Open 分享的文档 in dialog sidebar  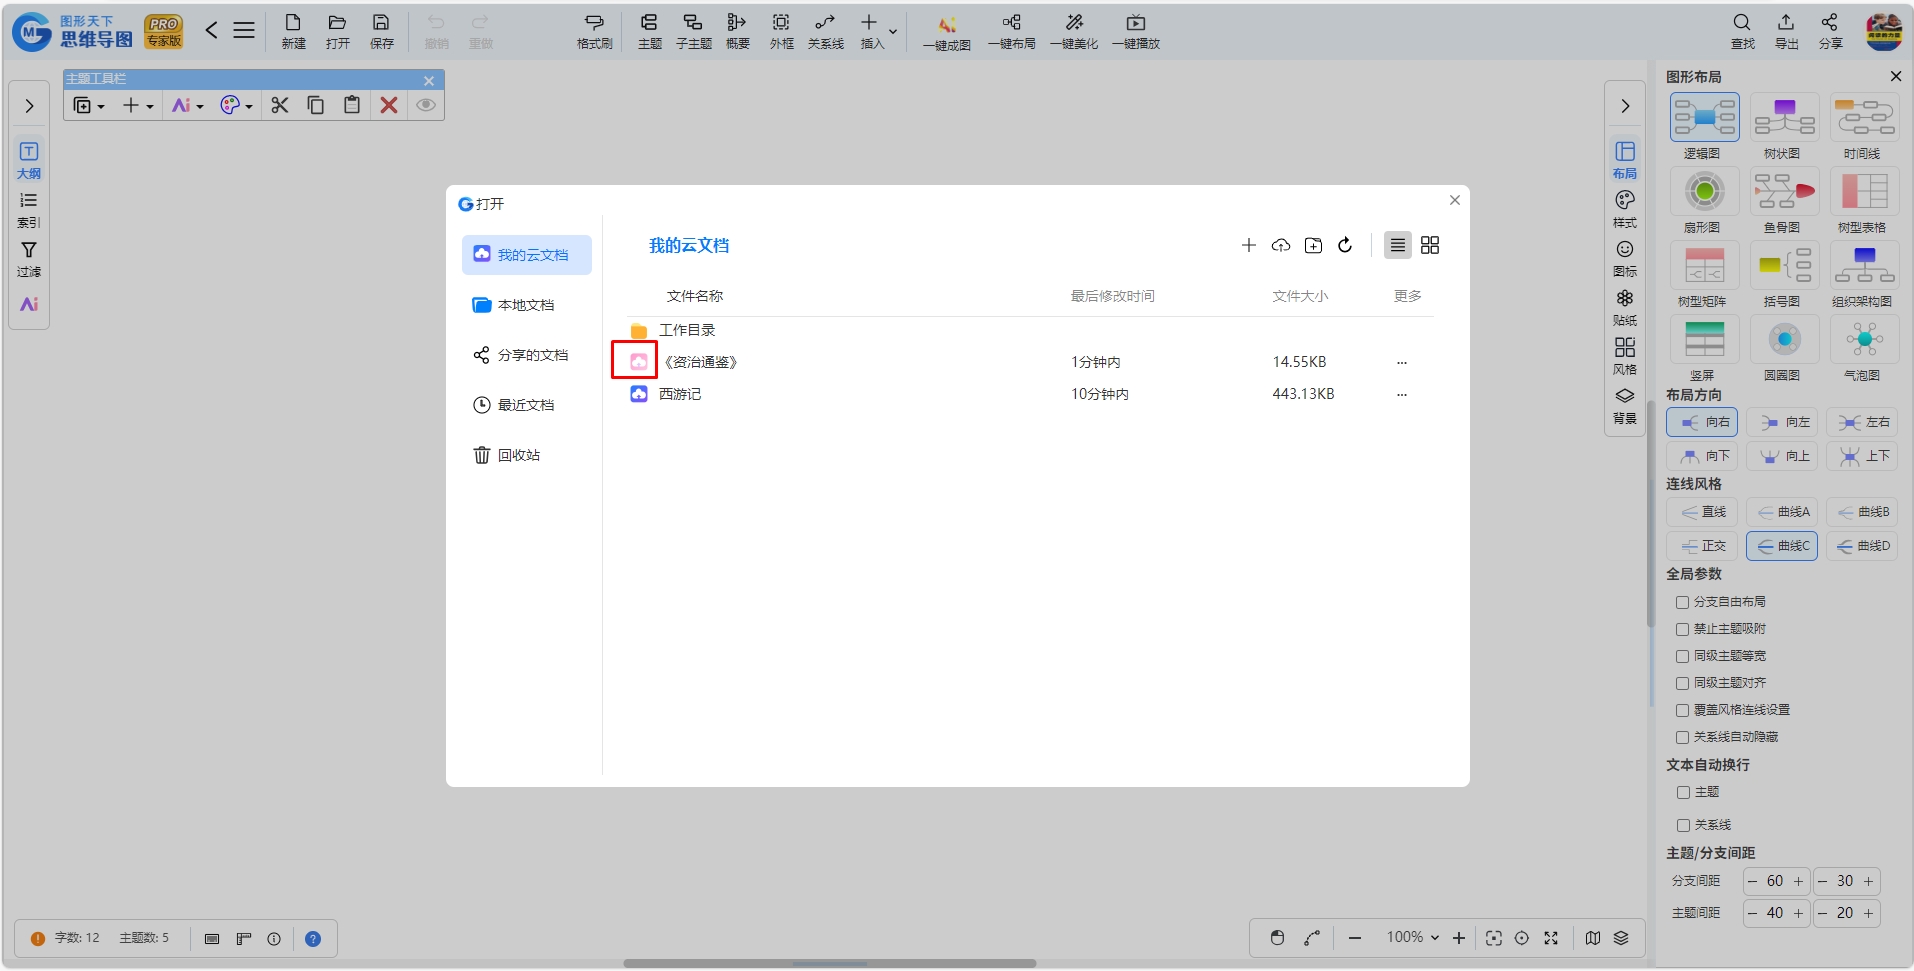[526, 355]
